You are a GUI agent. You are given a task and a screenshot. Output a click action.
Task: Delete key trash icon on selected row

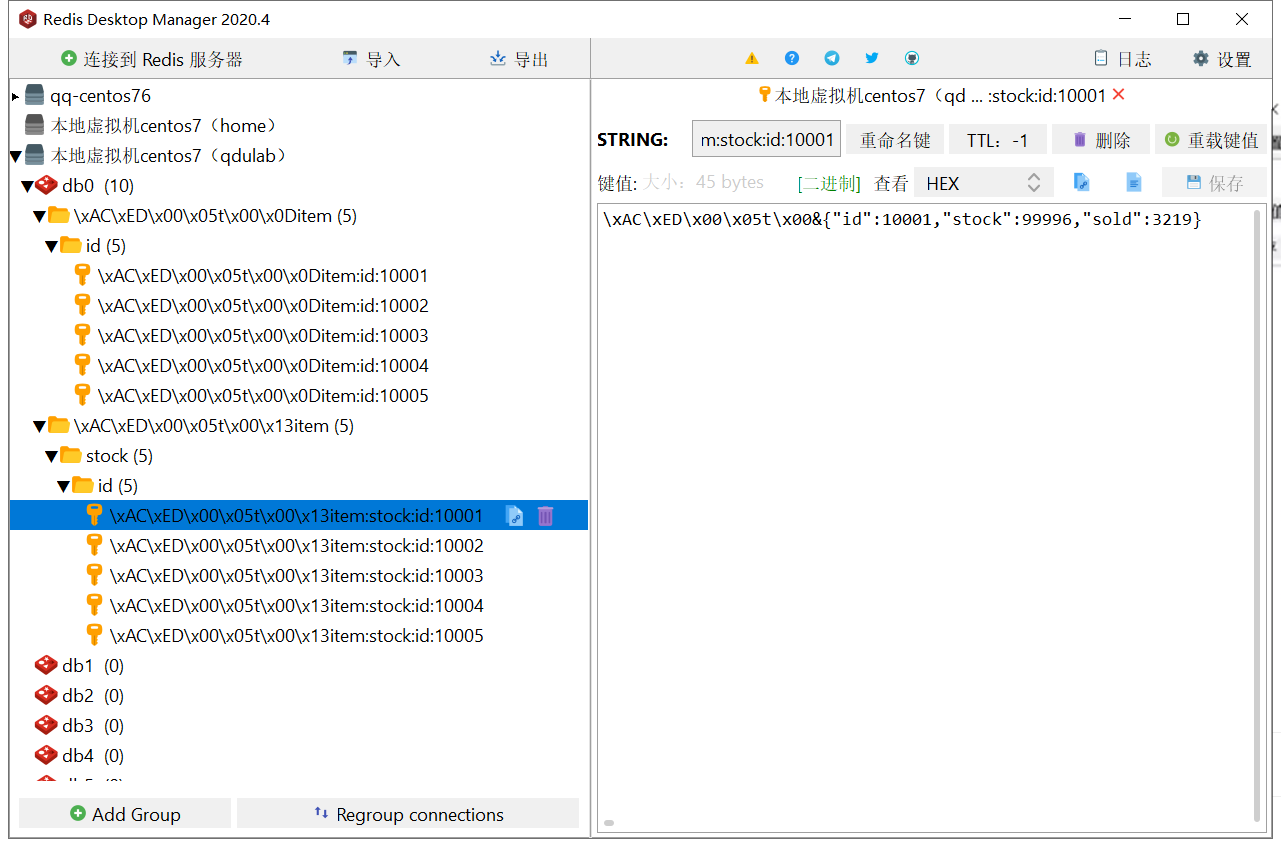pos(545,516)
